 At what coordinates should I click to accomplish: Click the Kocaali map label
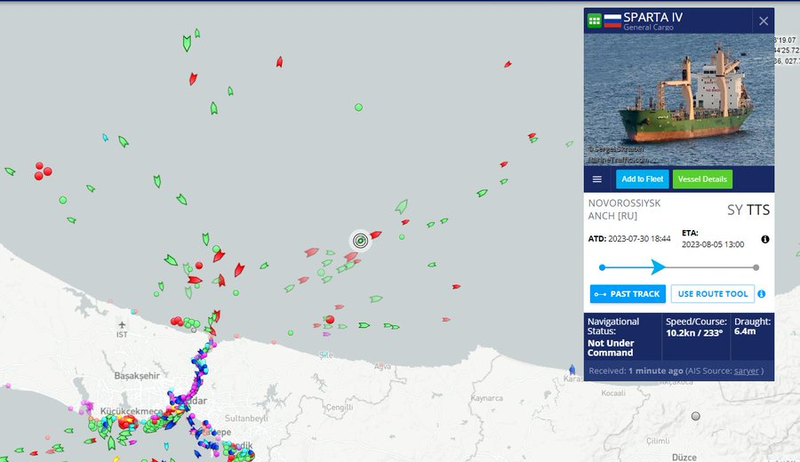(x=613, y=393)
